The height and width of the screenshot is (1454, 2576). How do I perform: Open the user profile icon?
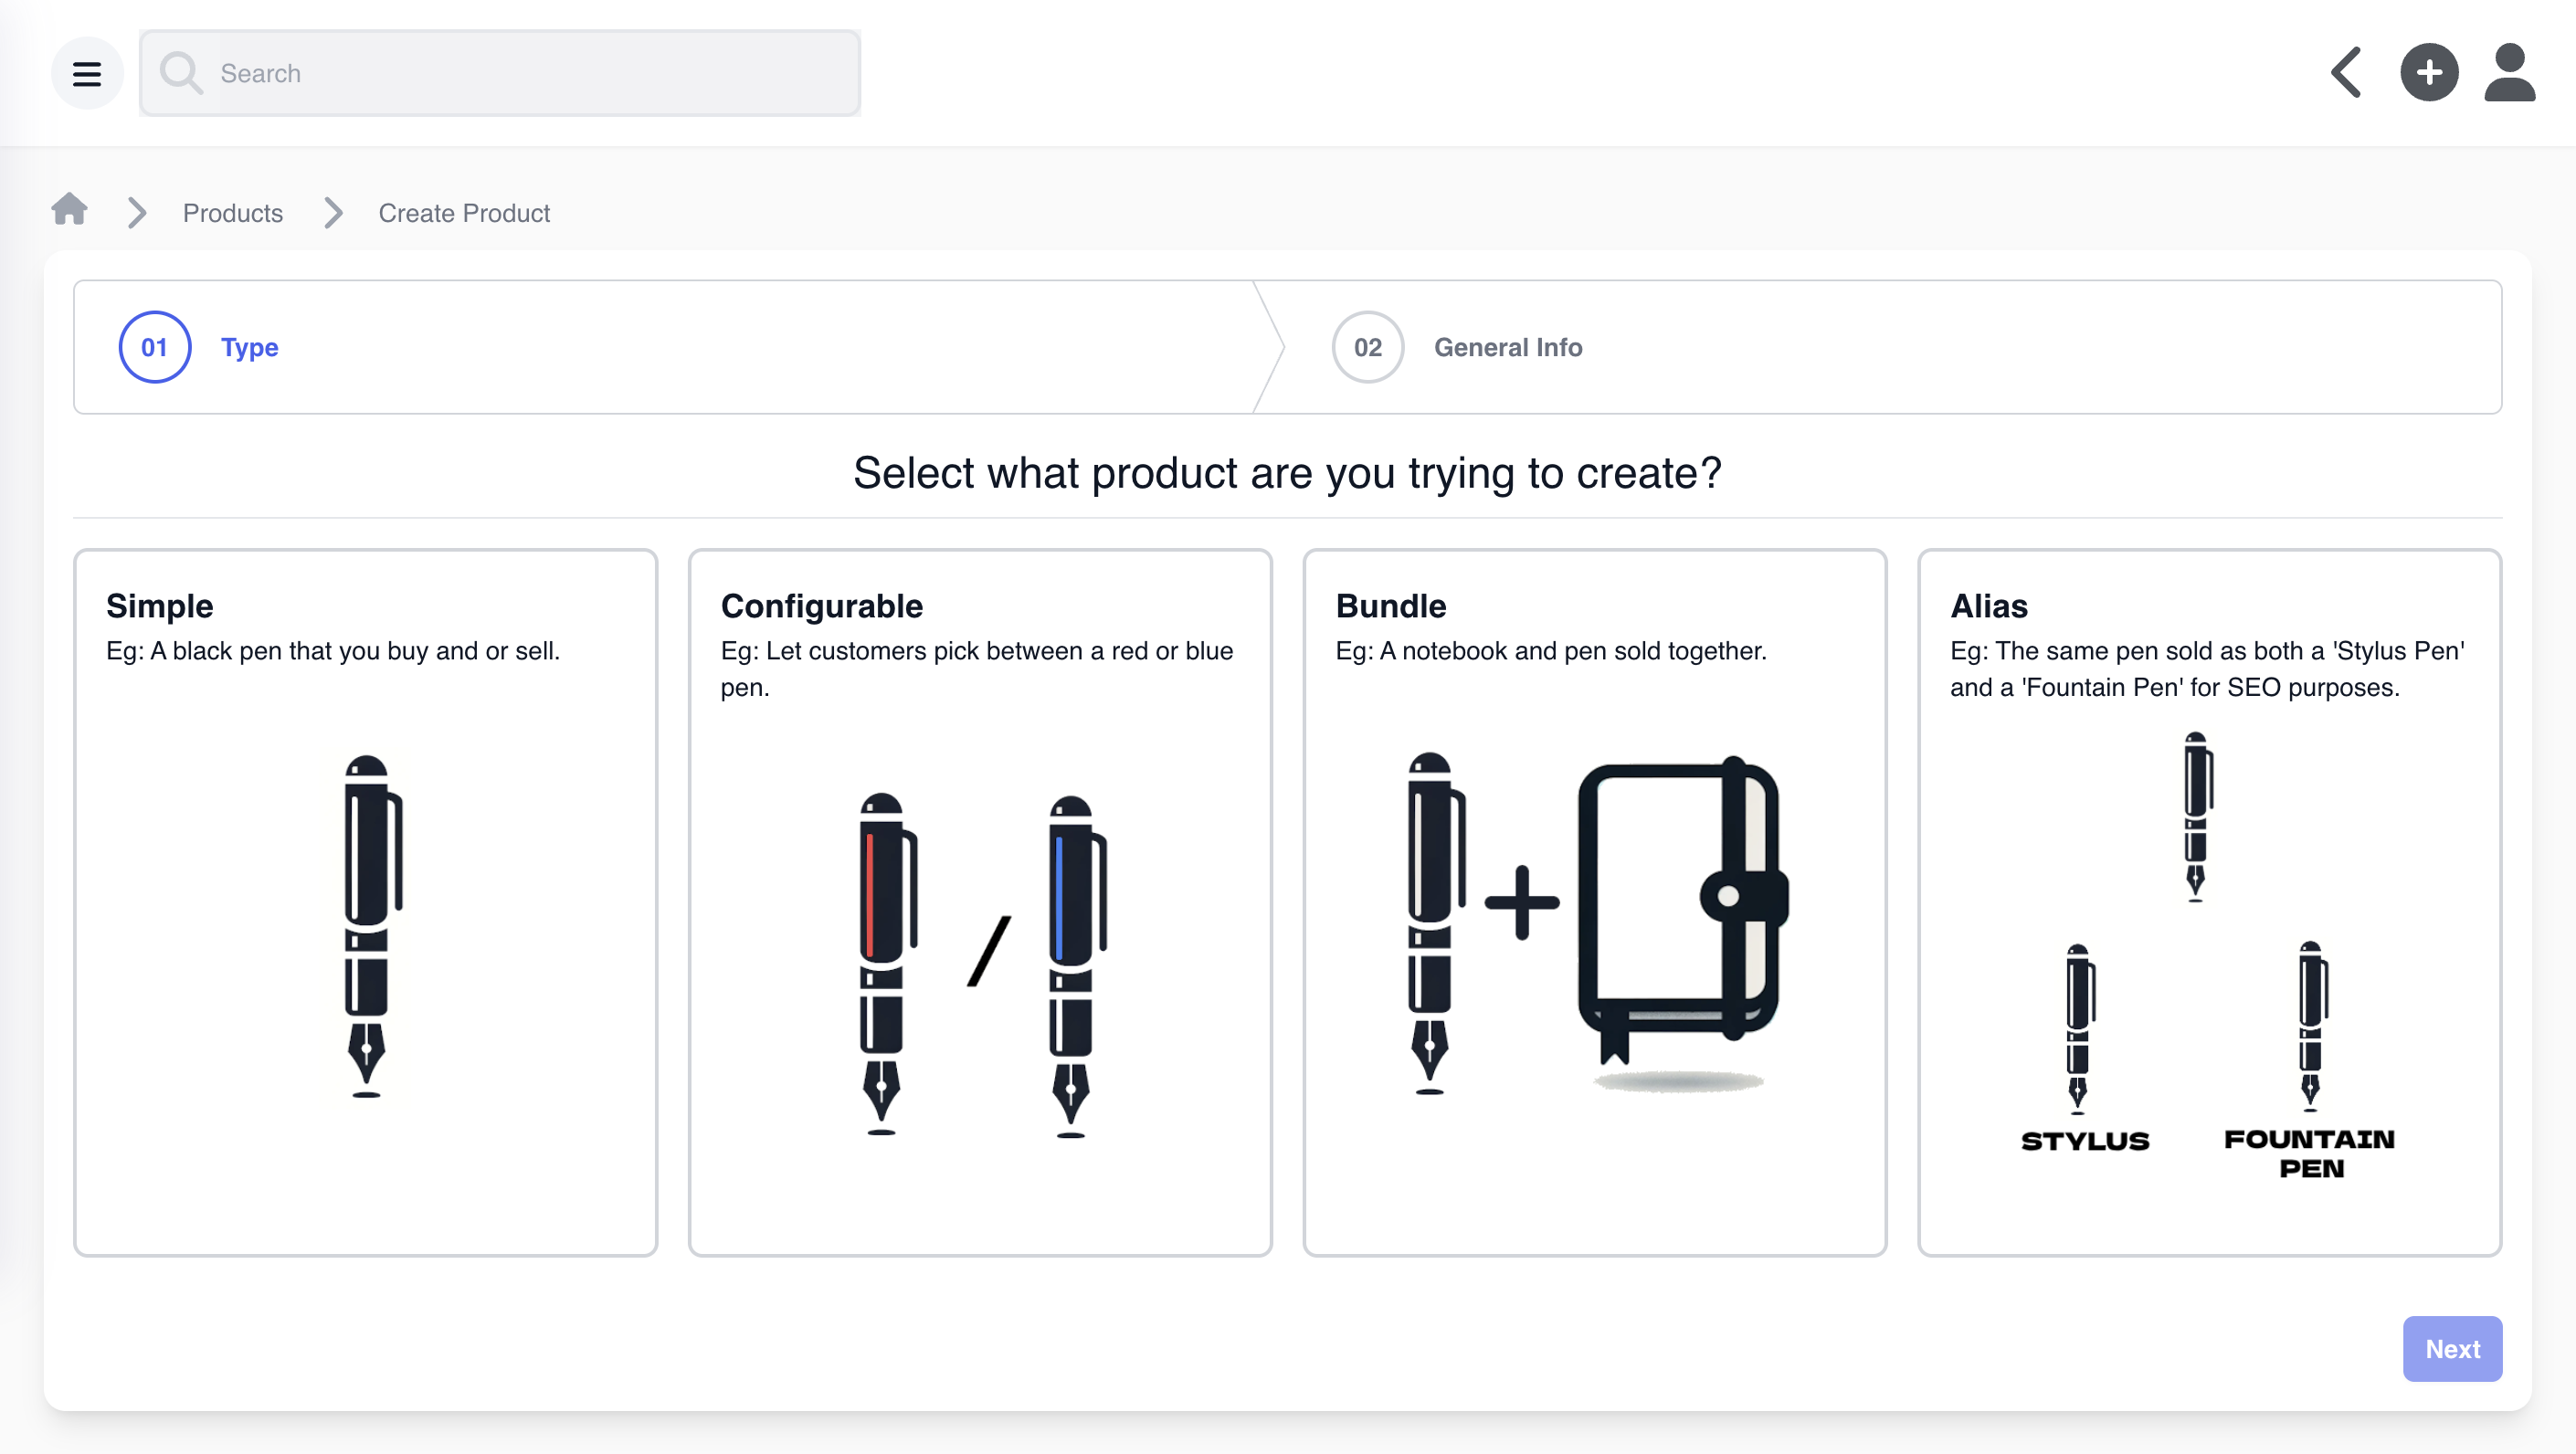pos(2509,73)
